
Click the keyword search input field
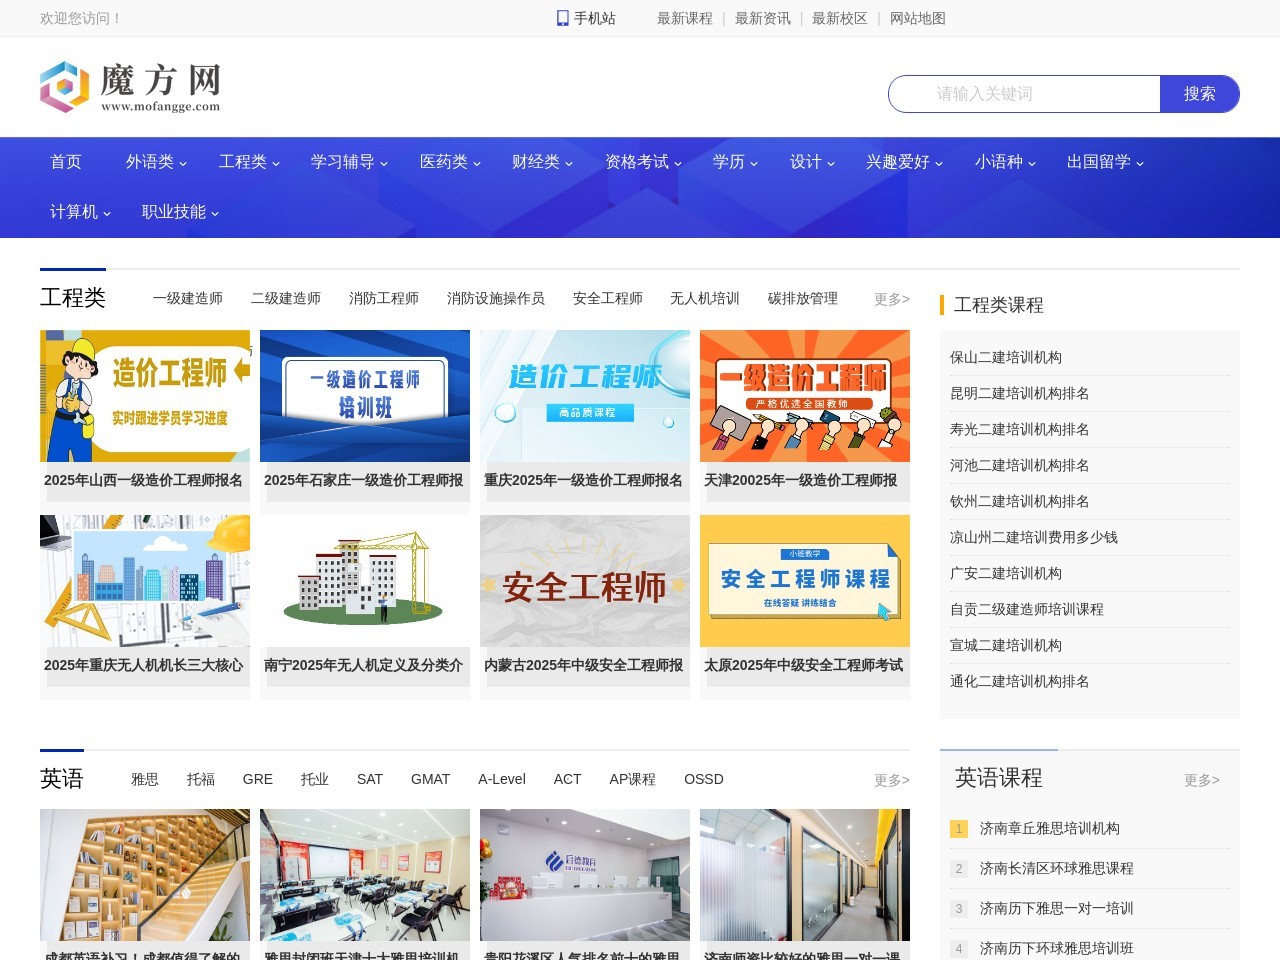click(x=1024, y=94)
